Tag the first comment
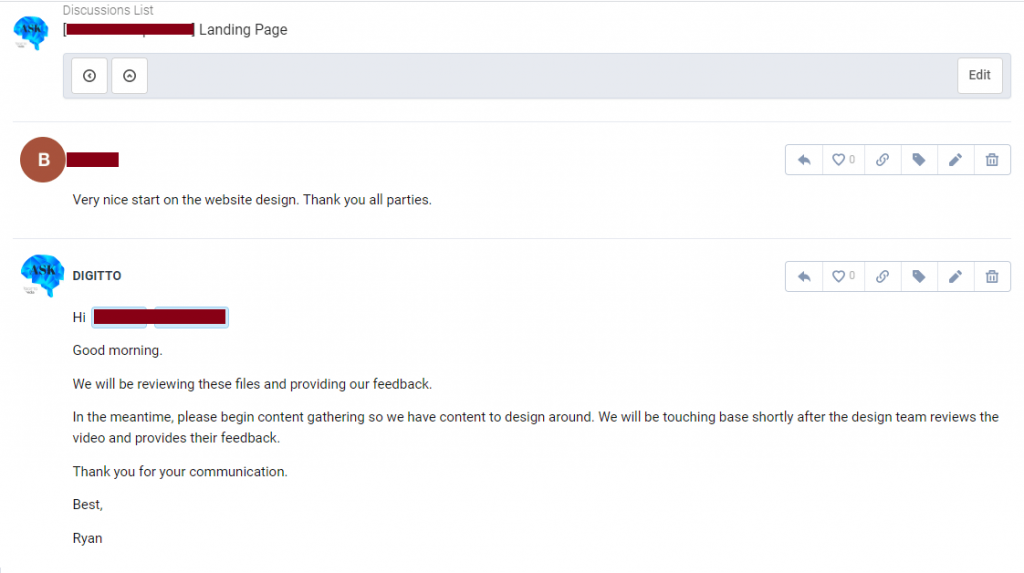Screen dimensions: 1024x573 (x=919, y=159)
